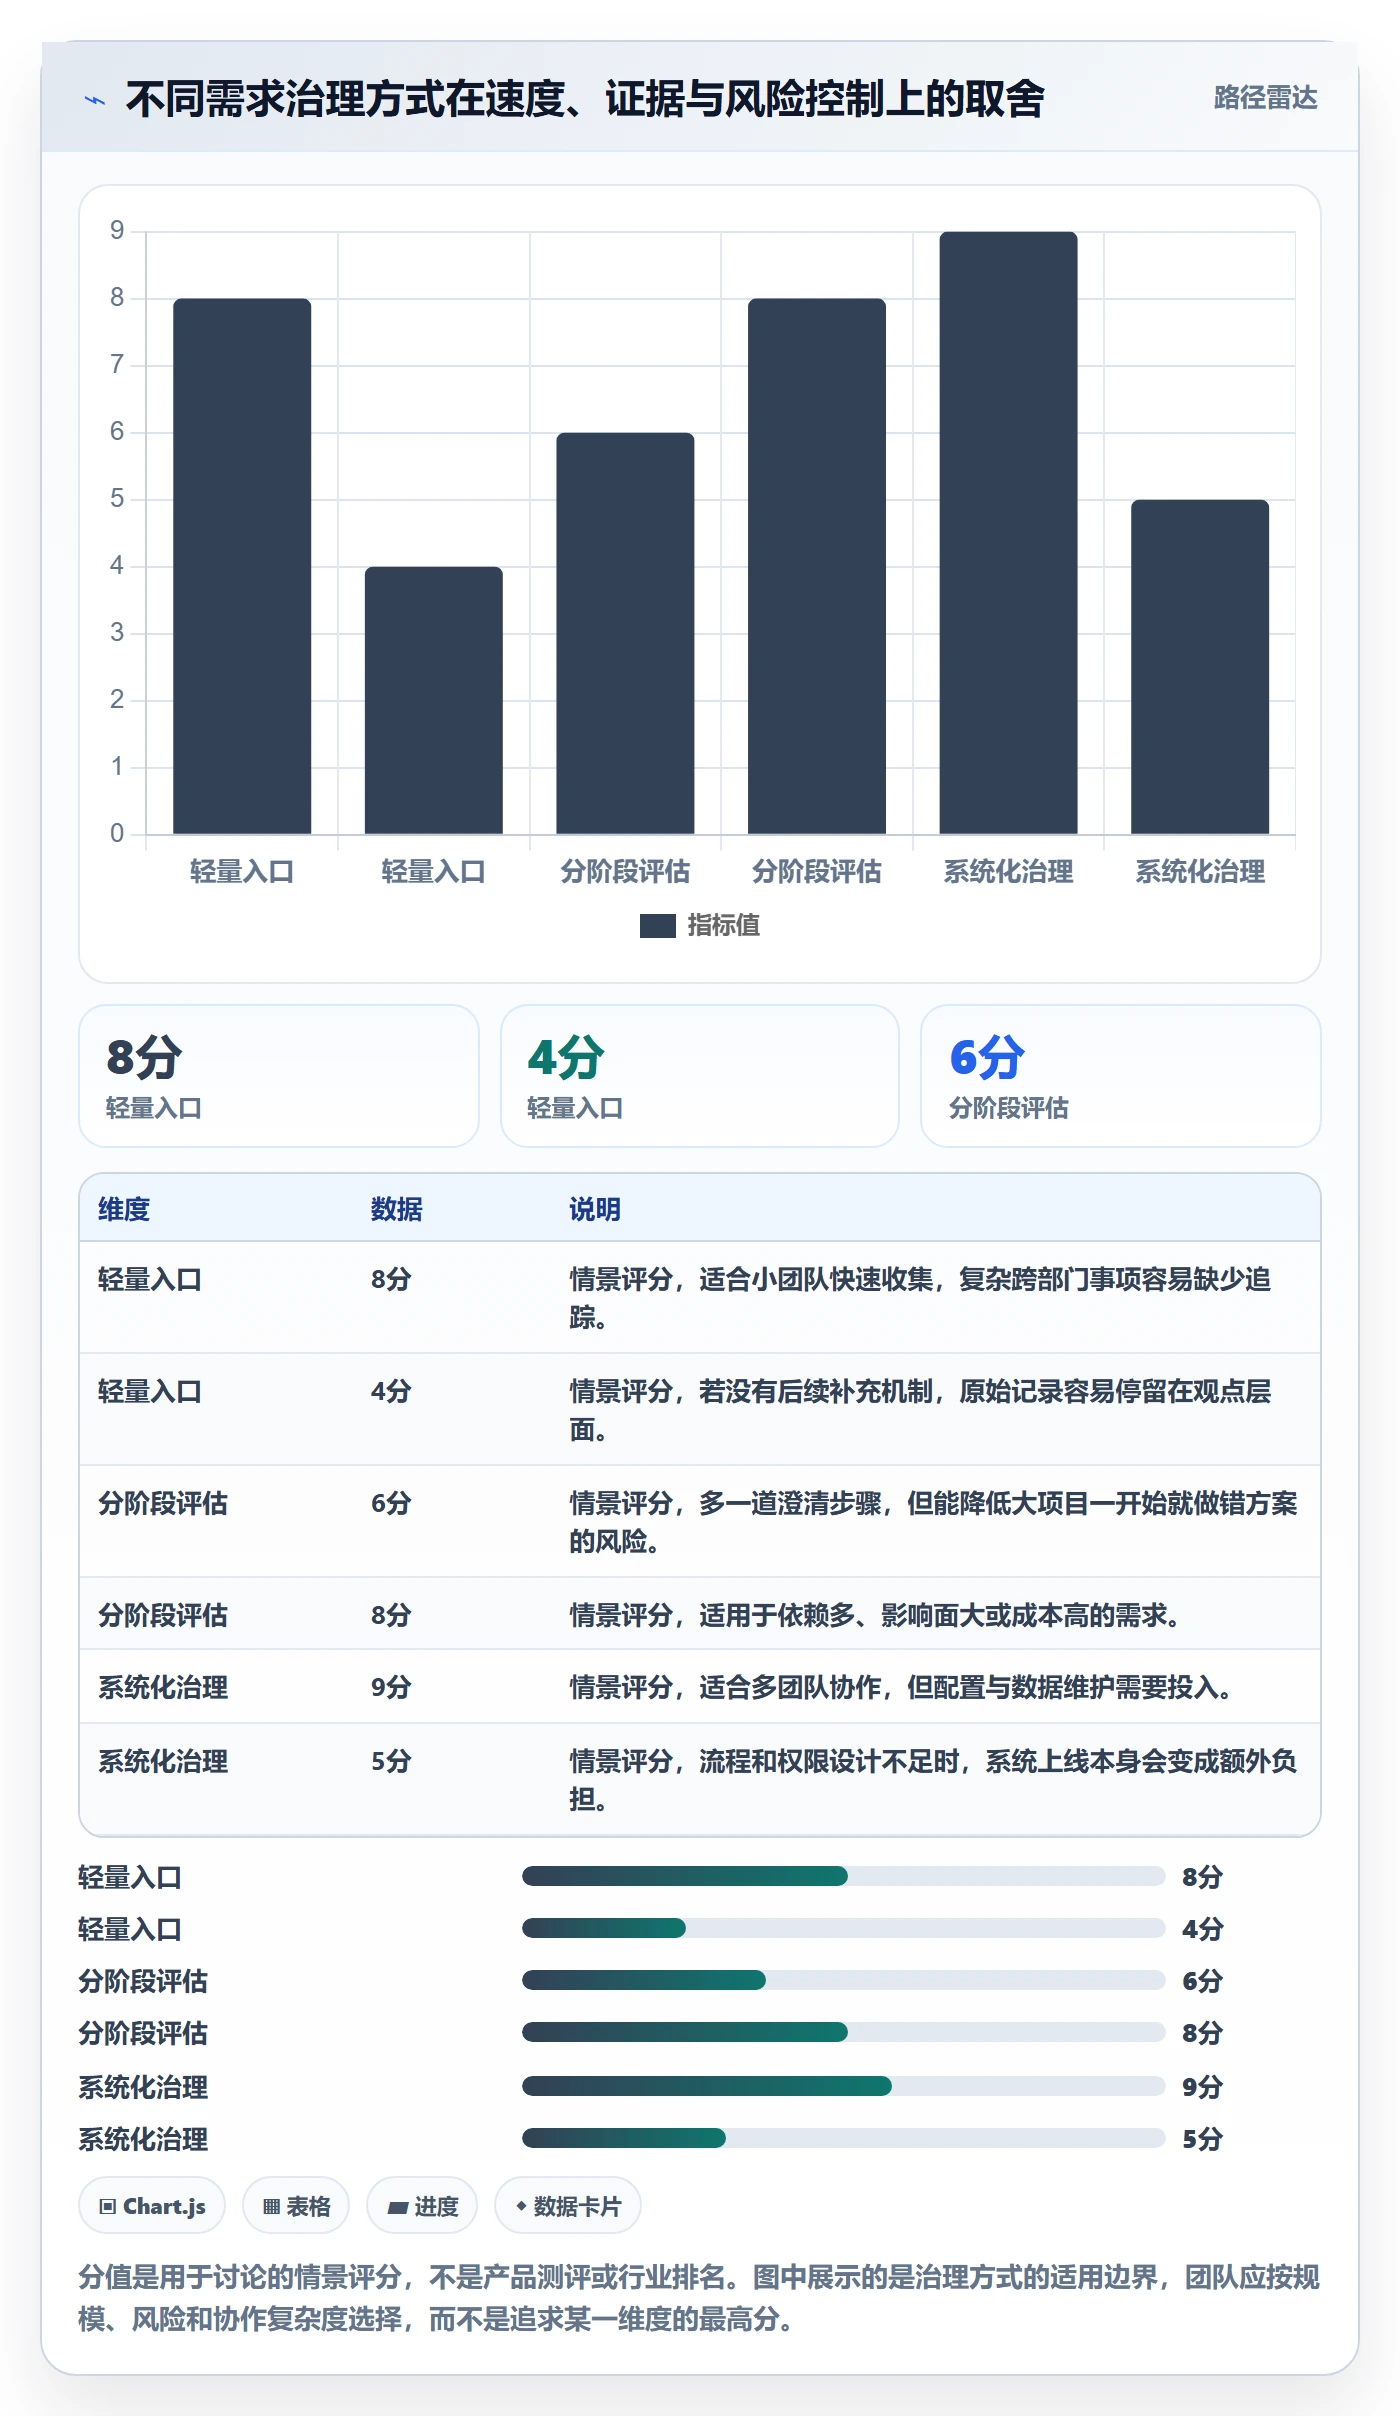The width and height of the screenshot is (1400, 2416).
Task: Toggle the 指标值 legend swatch
Action: [x=657, y=926]
